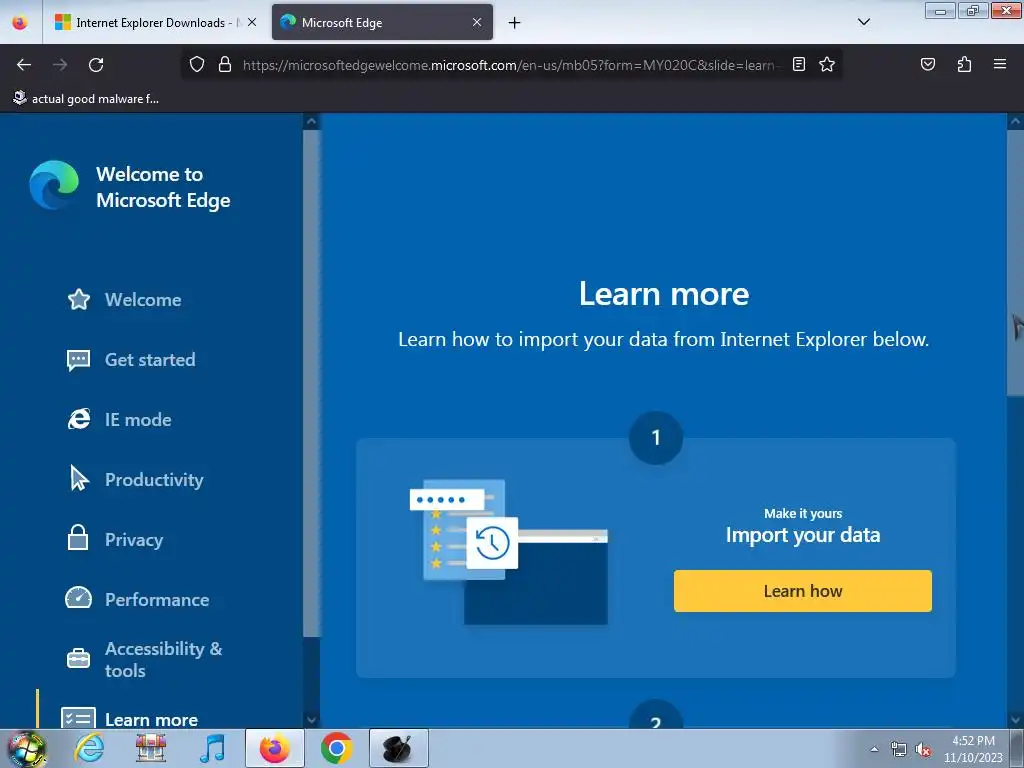Go back with the browser back arrow
The height and width of the screenshot is (768, 1024).
click(24, 65)
